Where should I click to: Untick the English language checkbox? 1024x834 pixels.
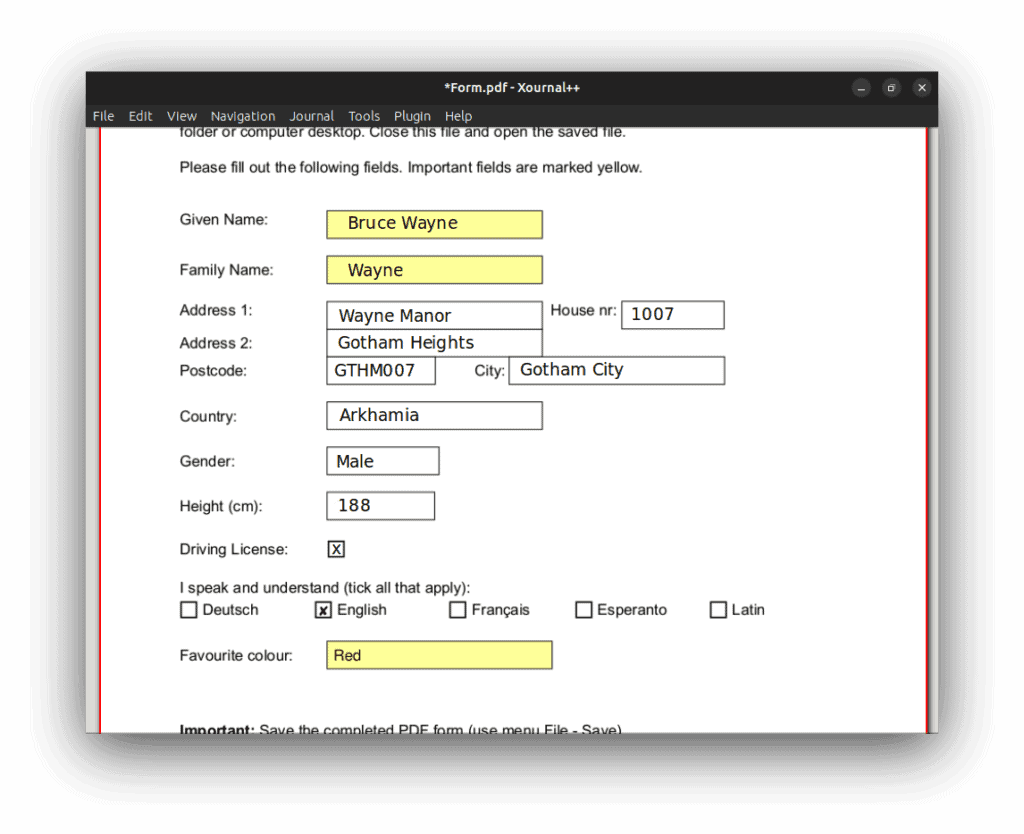tap(323, 610)
